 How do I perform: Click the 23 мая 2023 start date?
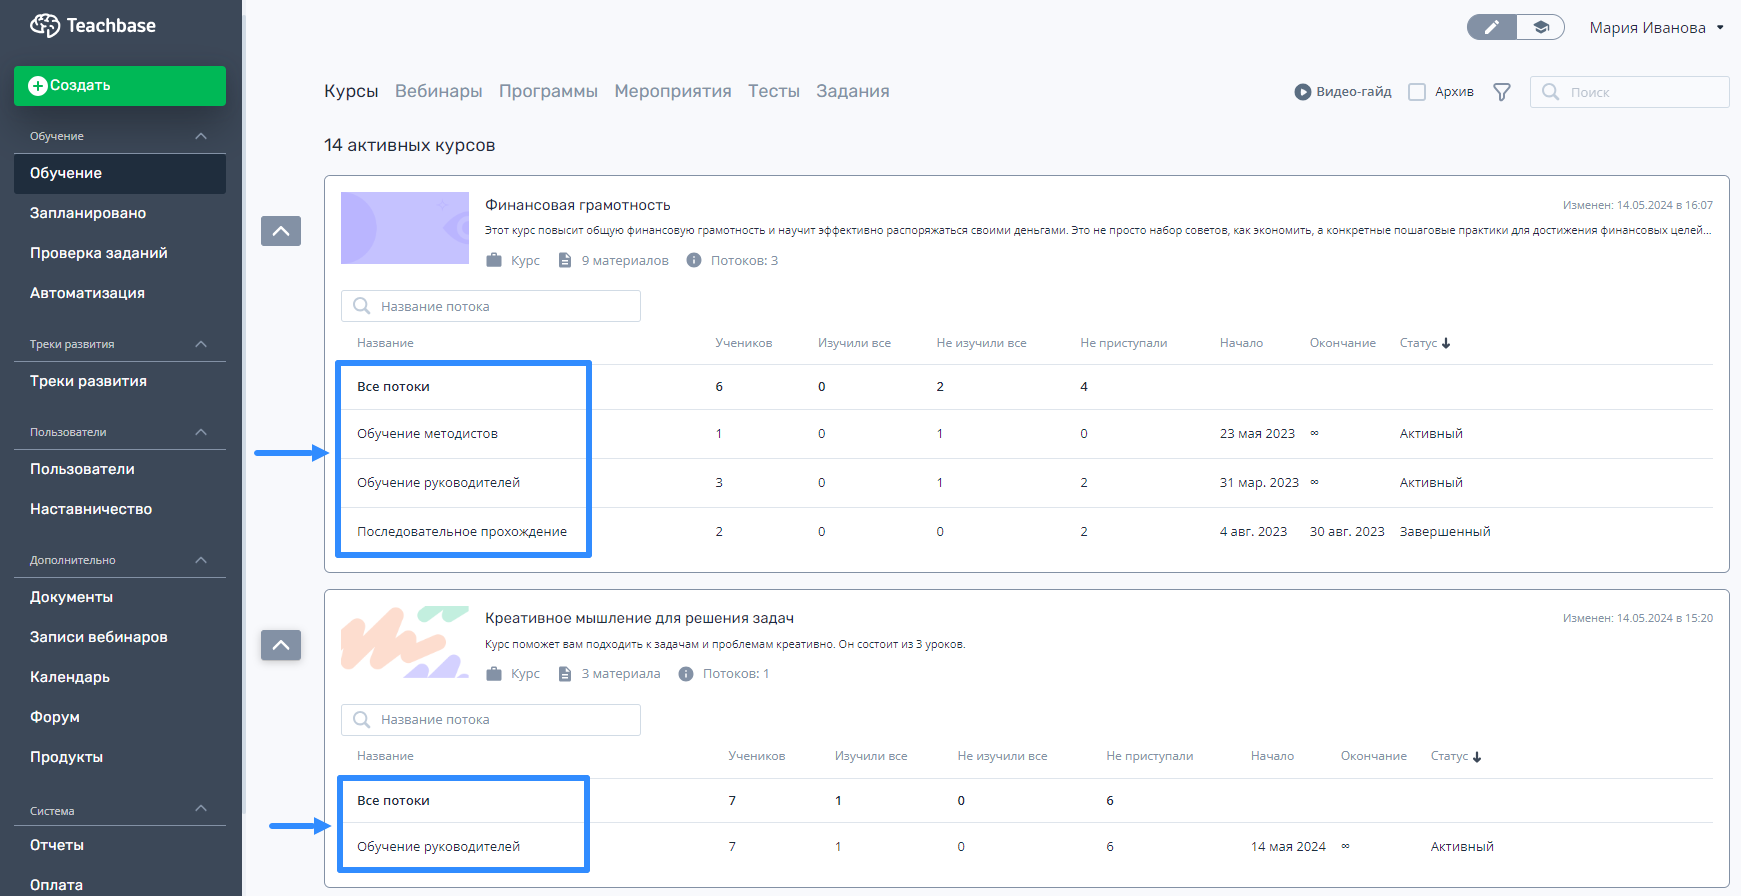pyautogui.click(x=1257, y=434)
